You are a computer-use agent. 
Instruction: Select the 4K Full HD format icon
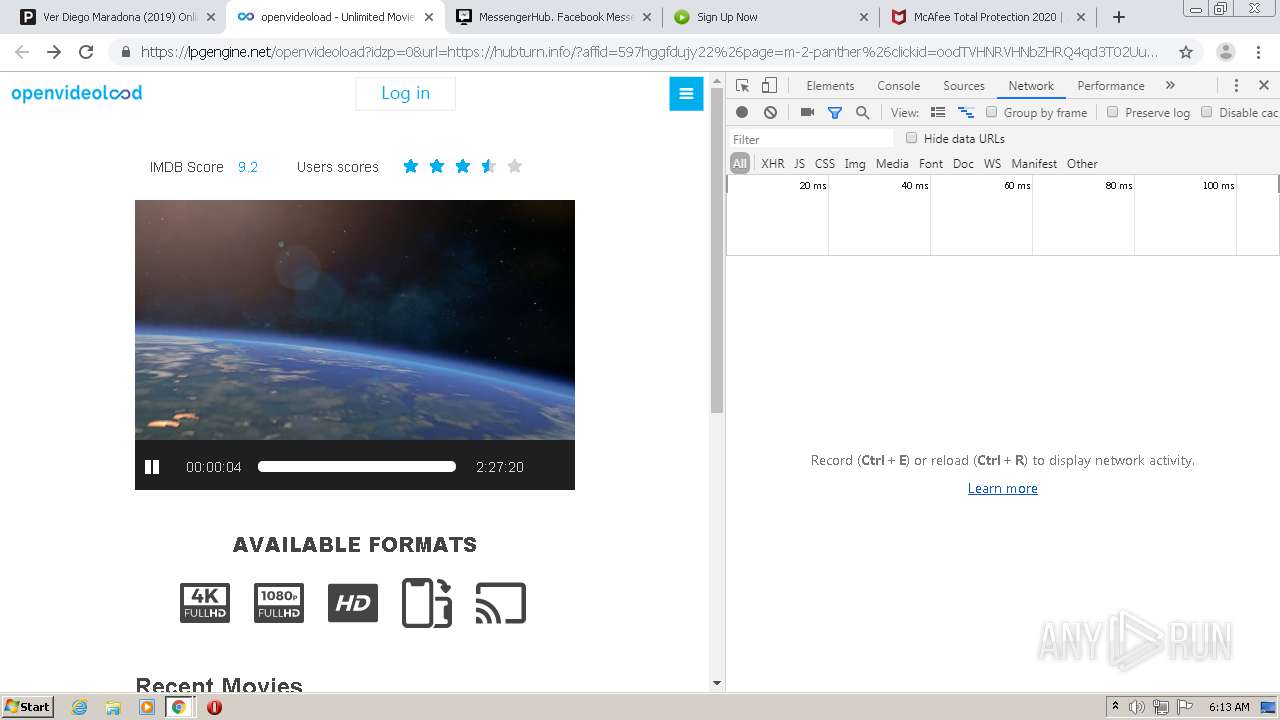(205, 603)
